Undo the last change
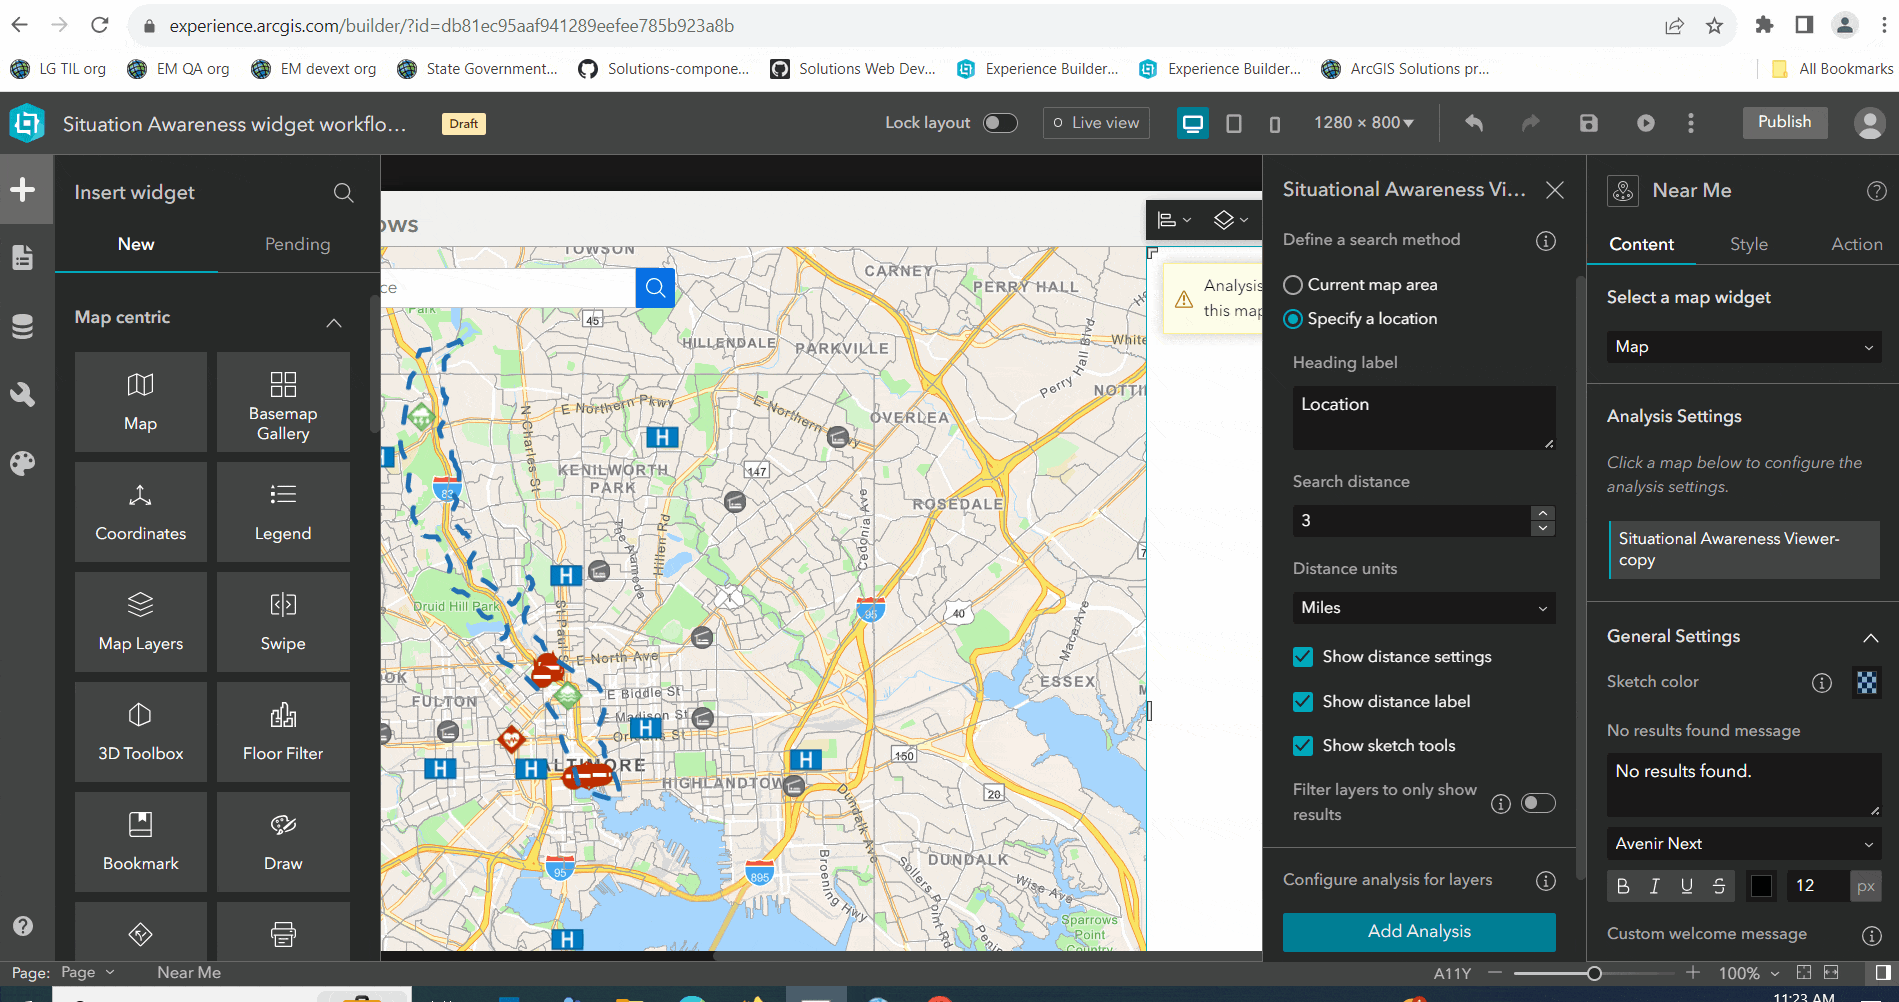 [1473, 122]
